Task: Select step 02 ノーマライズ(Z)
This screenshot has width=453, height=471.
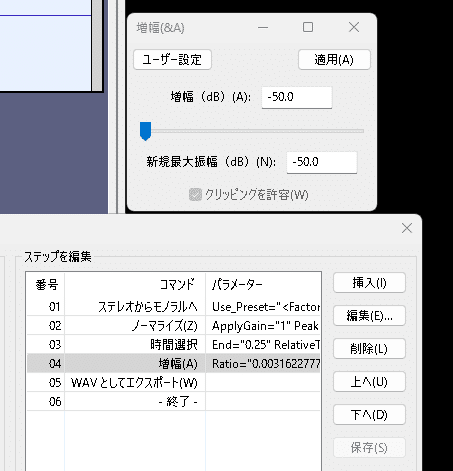Action: pyautogui.click(x=173, y=325)
